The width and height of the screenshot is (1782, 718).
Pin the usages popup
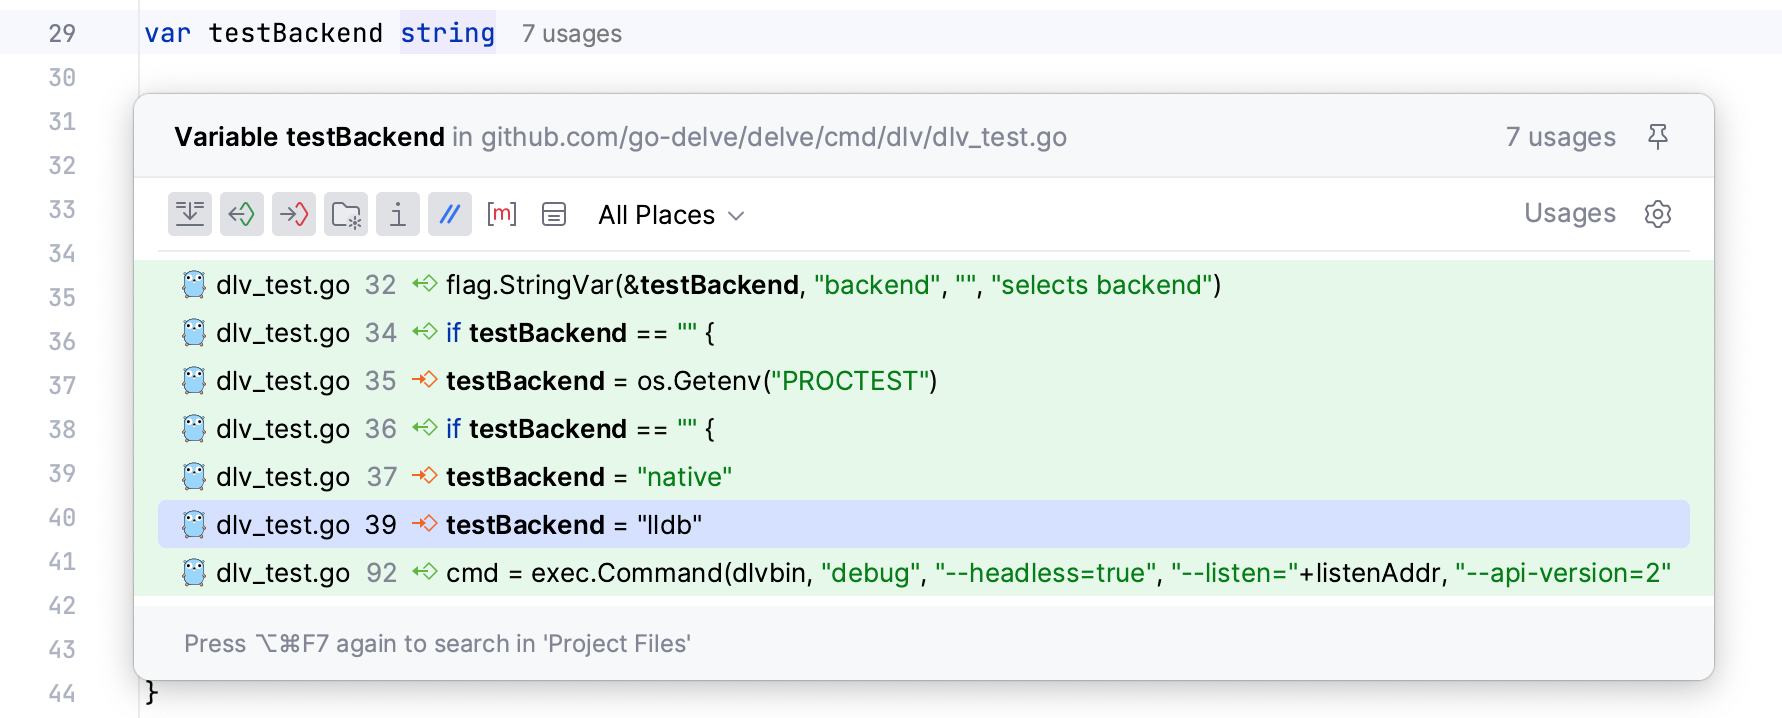coord(1658,137)
